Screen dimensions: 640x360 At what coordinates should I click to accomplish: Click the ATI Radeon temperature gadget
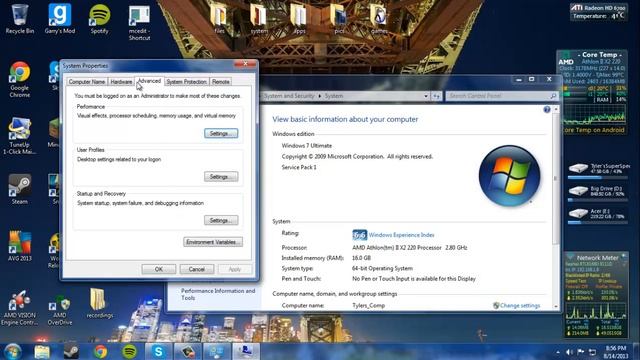point(598,12)
